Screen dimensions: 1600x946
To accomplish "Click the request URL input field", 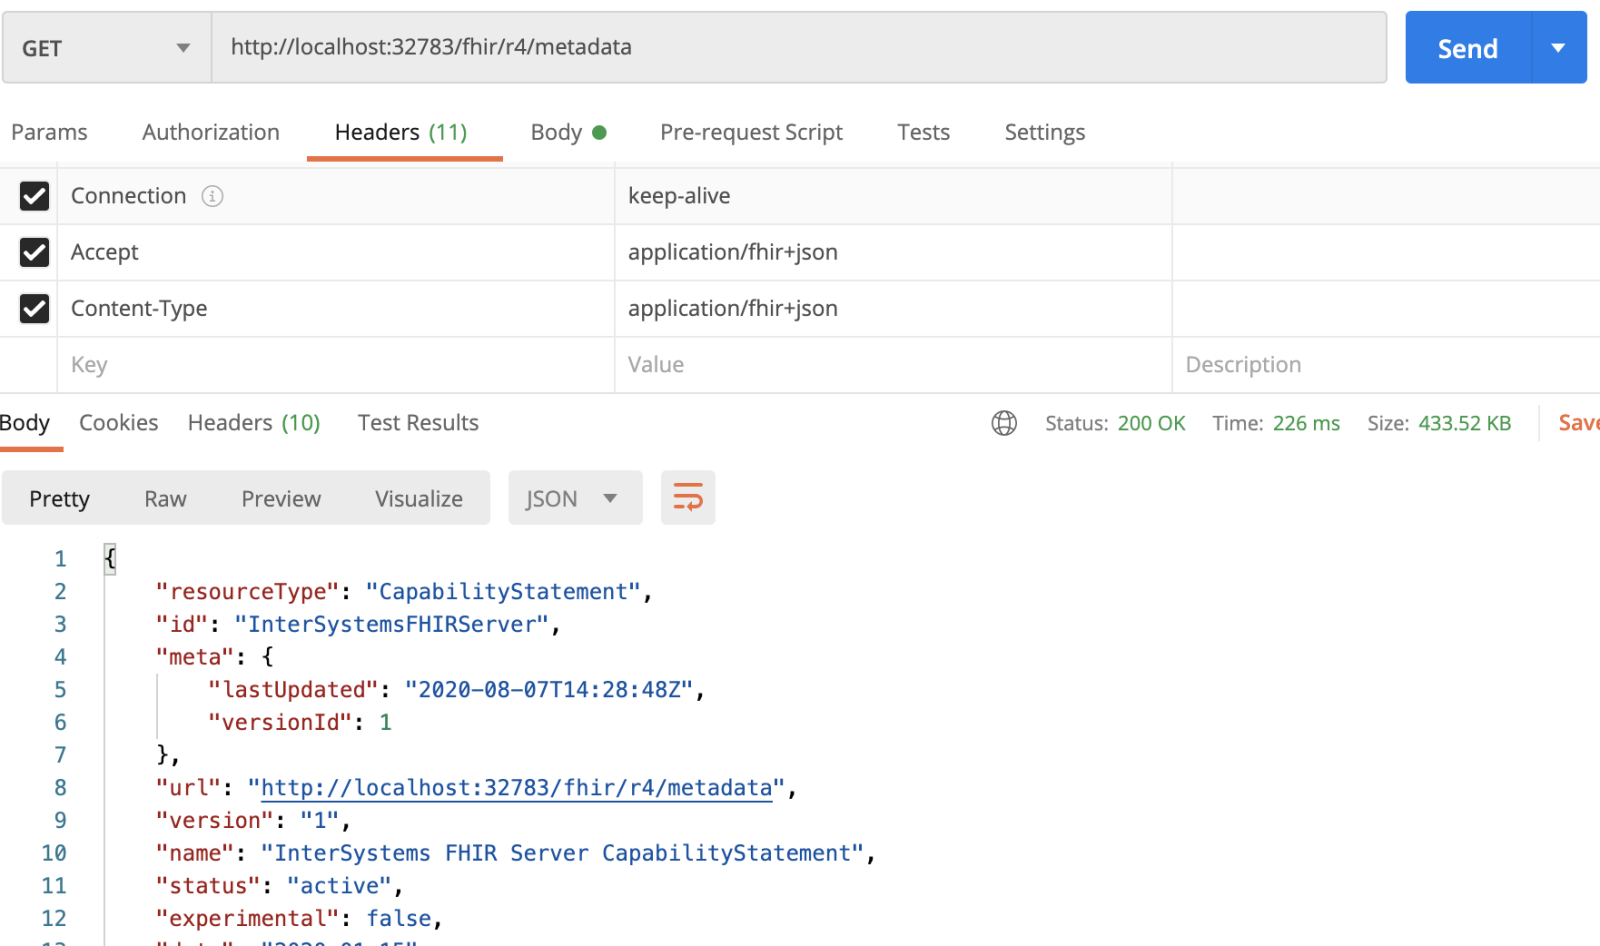I will [x=798, y=48].
